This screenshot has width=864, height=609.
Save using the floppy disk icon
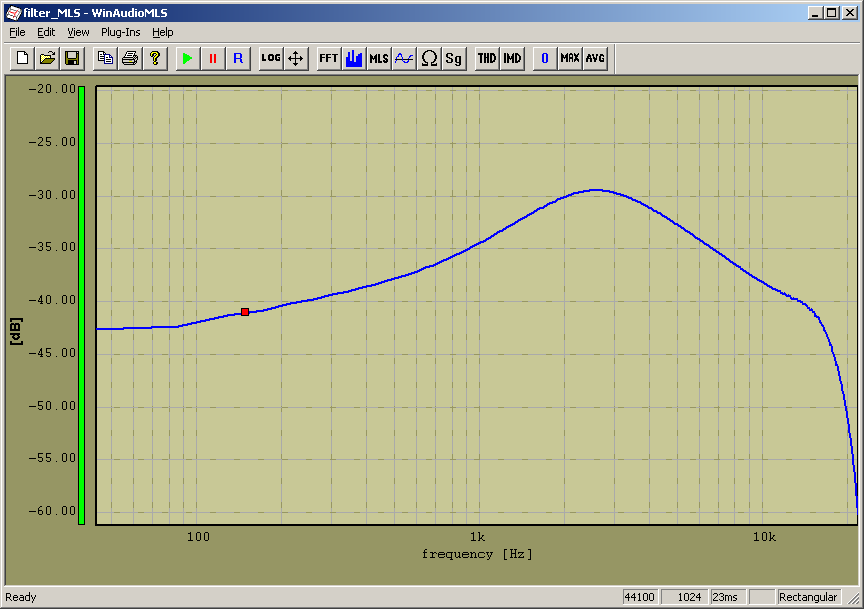coord(71,58)
